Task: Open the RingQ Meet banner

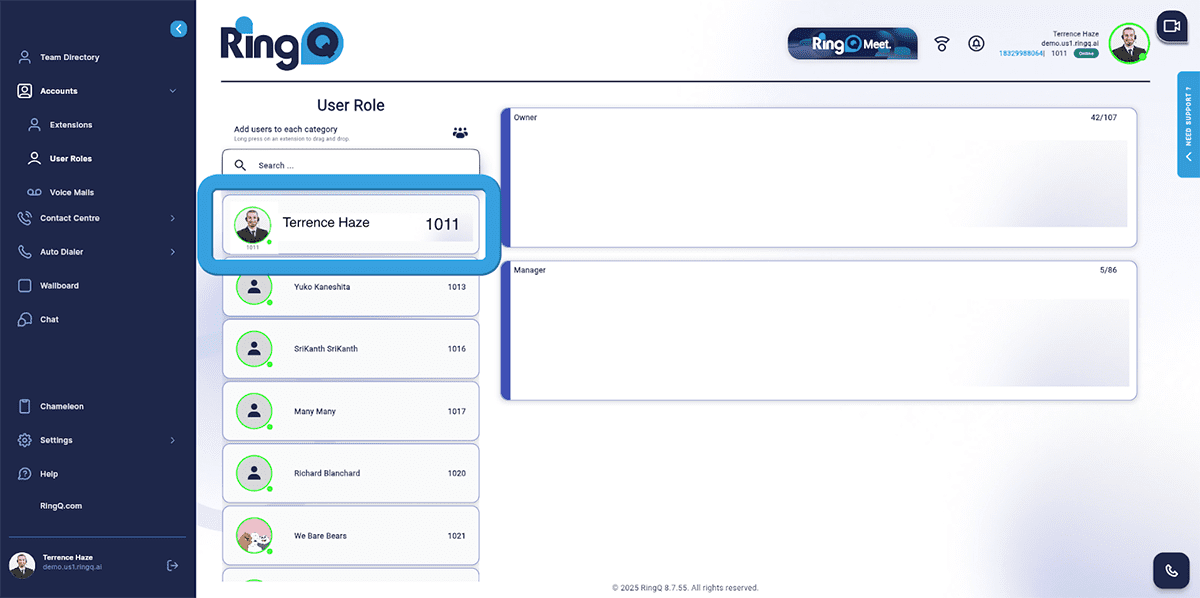Action: coord(852,44)
